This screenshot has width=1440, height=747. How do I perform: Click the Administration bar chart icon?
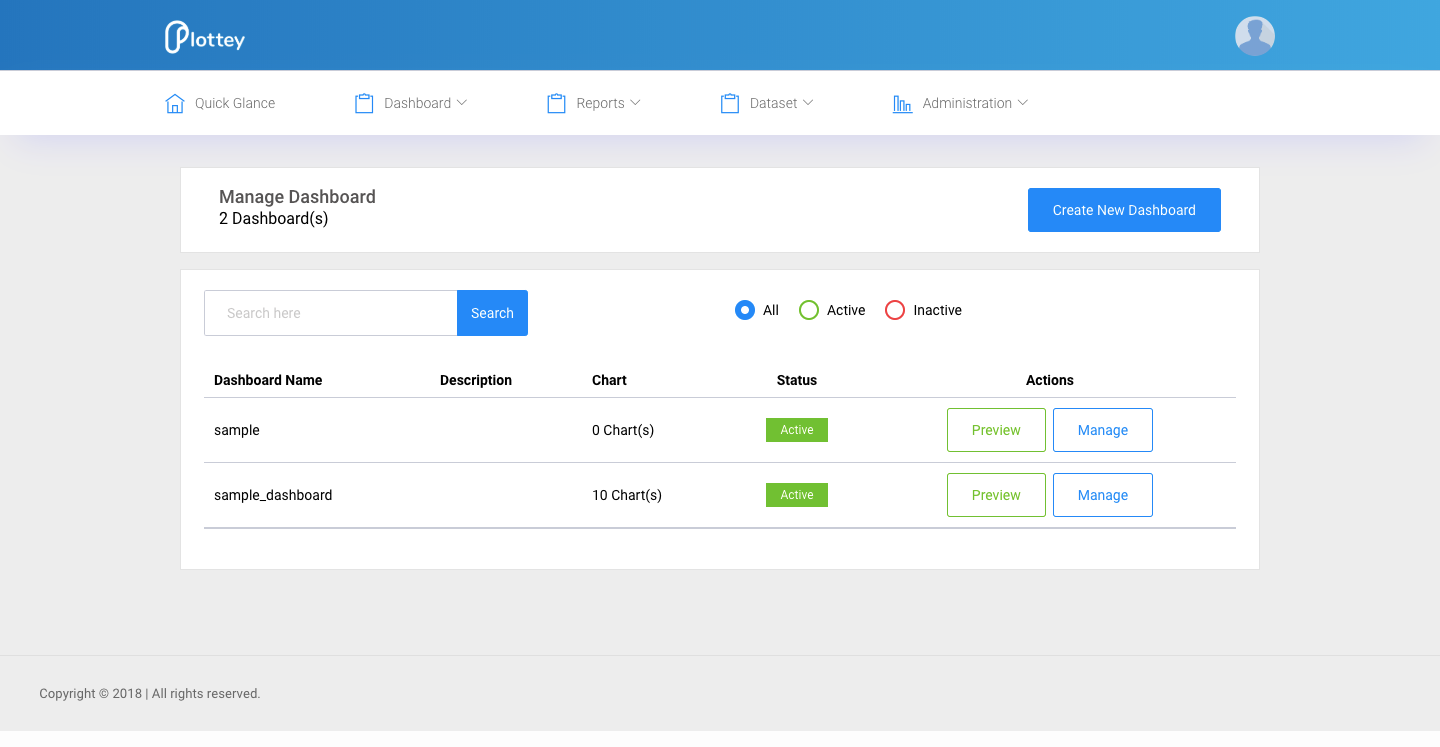pyautogui.click(x=902, y=102)
